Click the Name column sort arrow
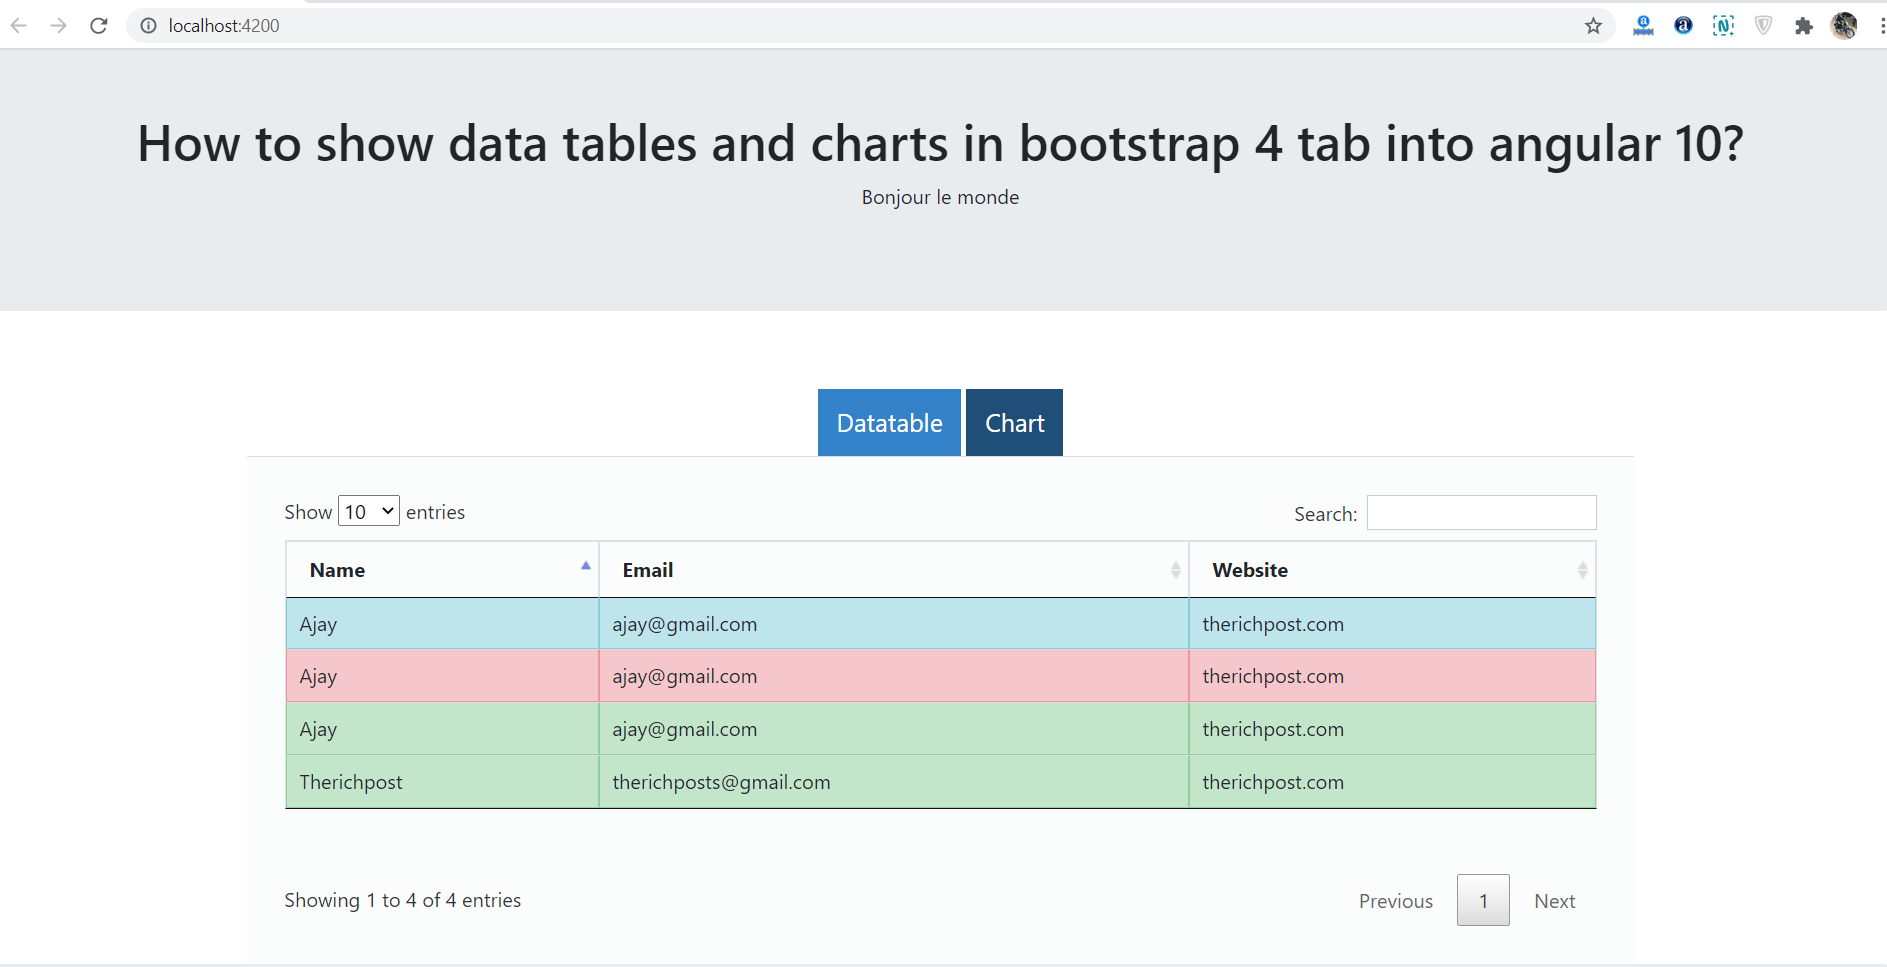 (x=585, y=566)
